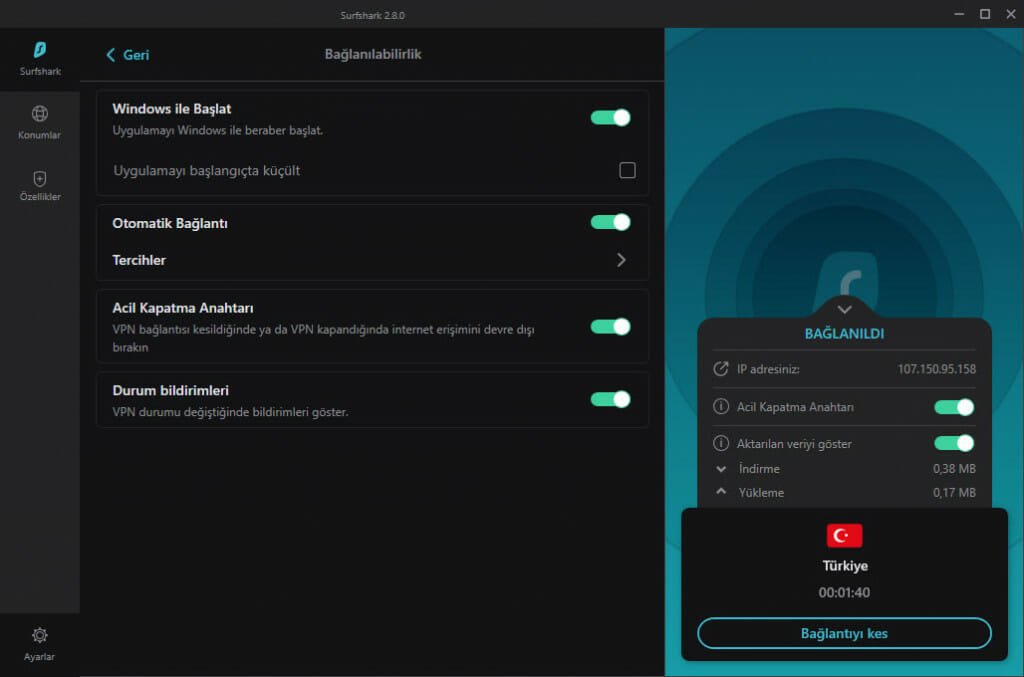The width and height of the screenshot is (1024, 677).
Task: Click Durum bildirimleri heading
Action: click(x=170, y=390)
